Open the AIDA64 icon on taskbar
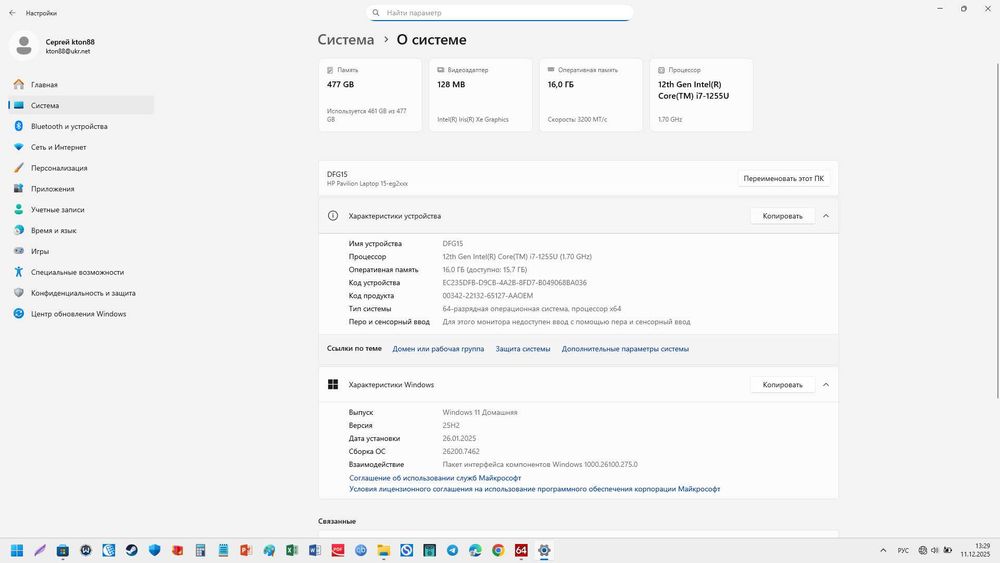Viewport: 1000px width, 563px height. click(x=521, y=550)
